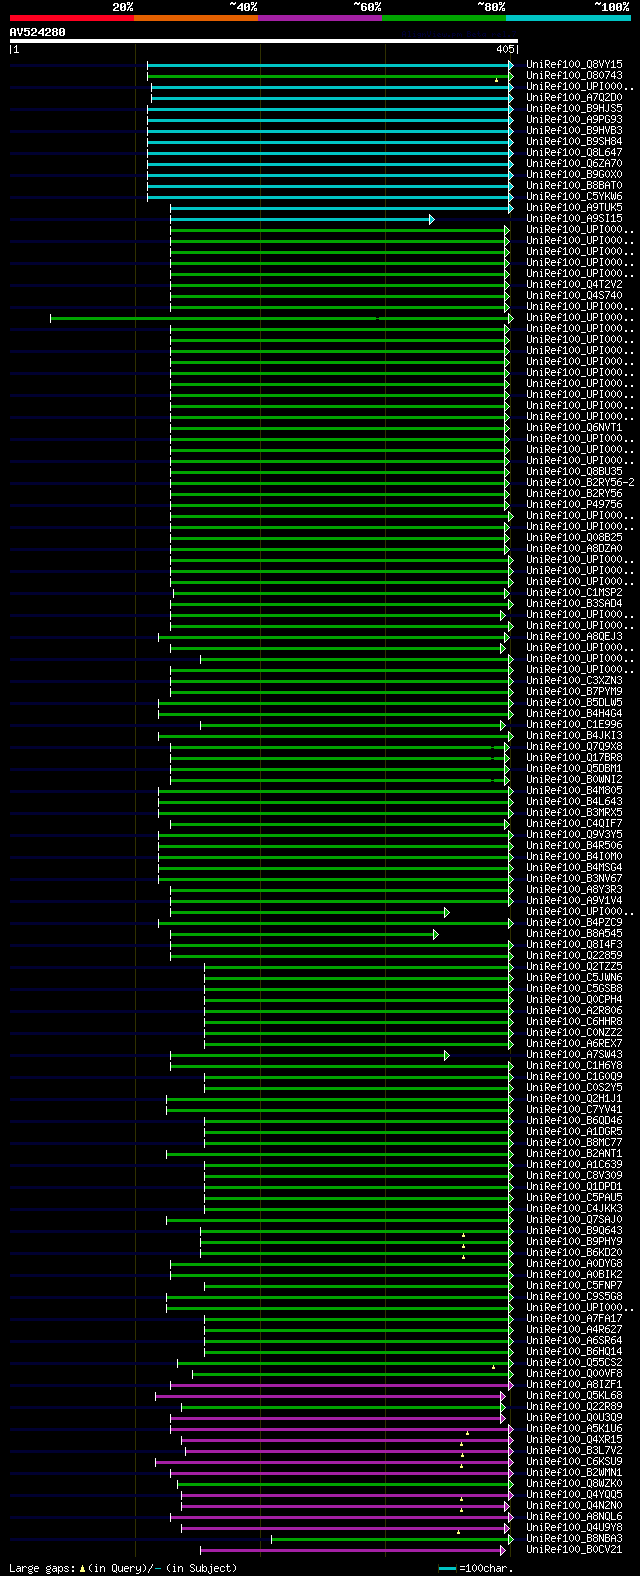Select hit label UniRef100_Q6ZA70

click(574, 163)
